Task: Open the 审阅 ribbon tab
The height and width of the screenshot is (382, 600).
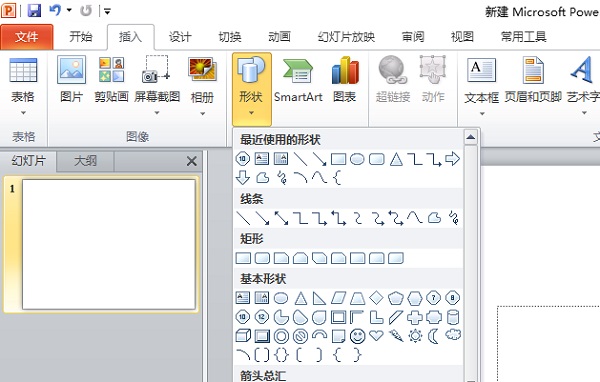Action: click(413, 37)
